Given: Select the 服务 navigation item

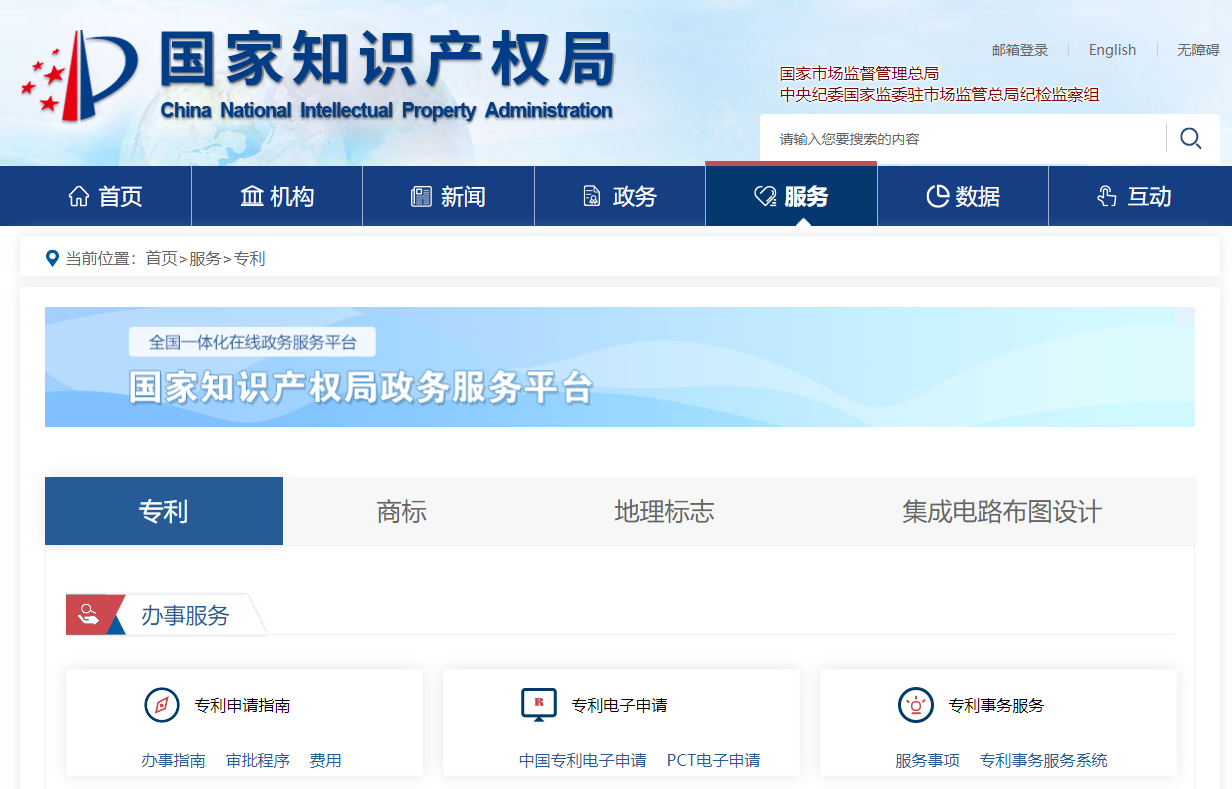Looking at the screenshot, I should point(791,196).
